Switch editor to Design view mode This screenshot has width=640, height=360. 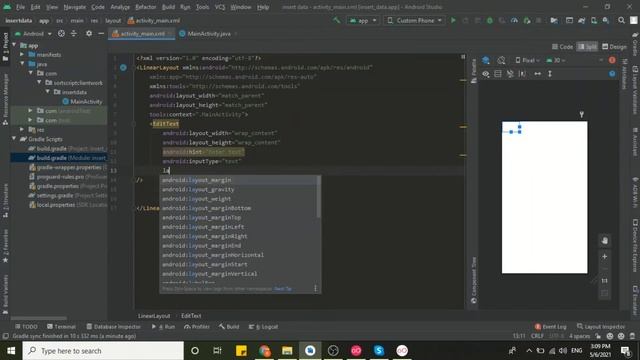tap(614, 47)
